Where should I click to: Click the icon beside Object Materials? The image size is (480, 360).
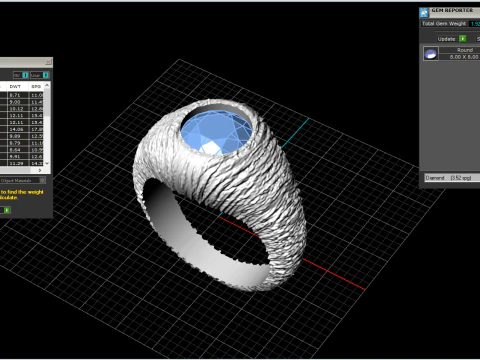tap(43, 180)
